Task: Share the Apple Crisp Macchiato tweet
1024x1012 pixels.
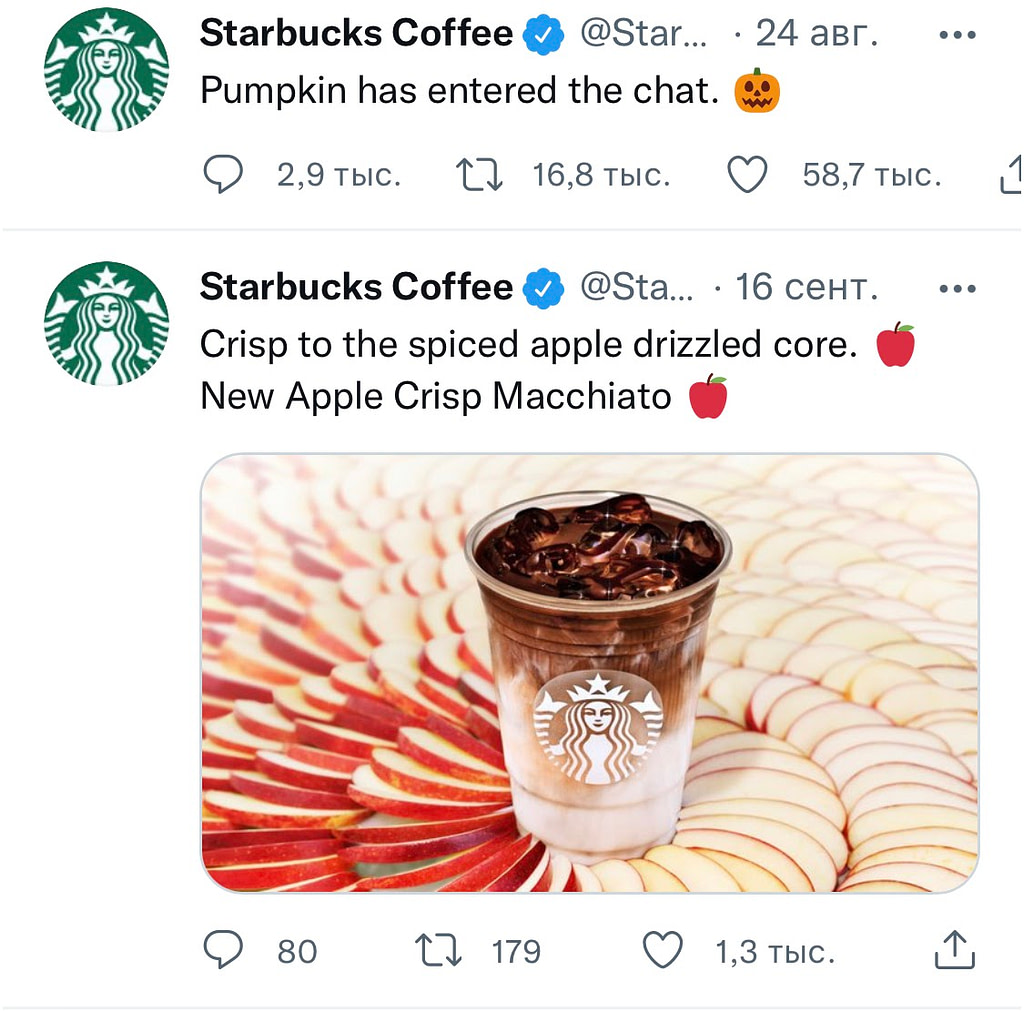Action: (955, 950)
